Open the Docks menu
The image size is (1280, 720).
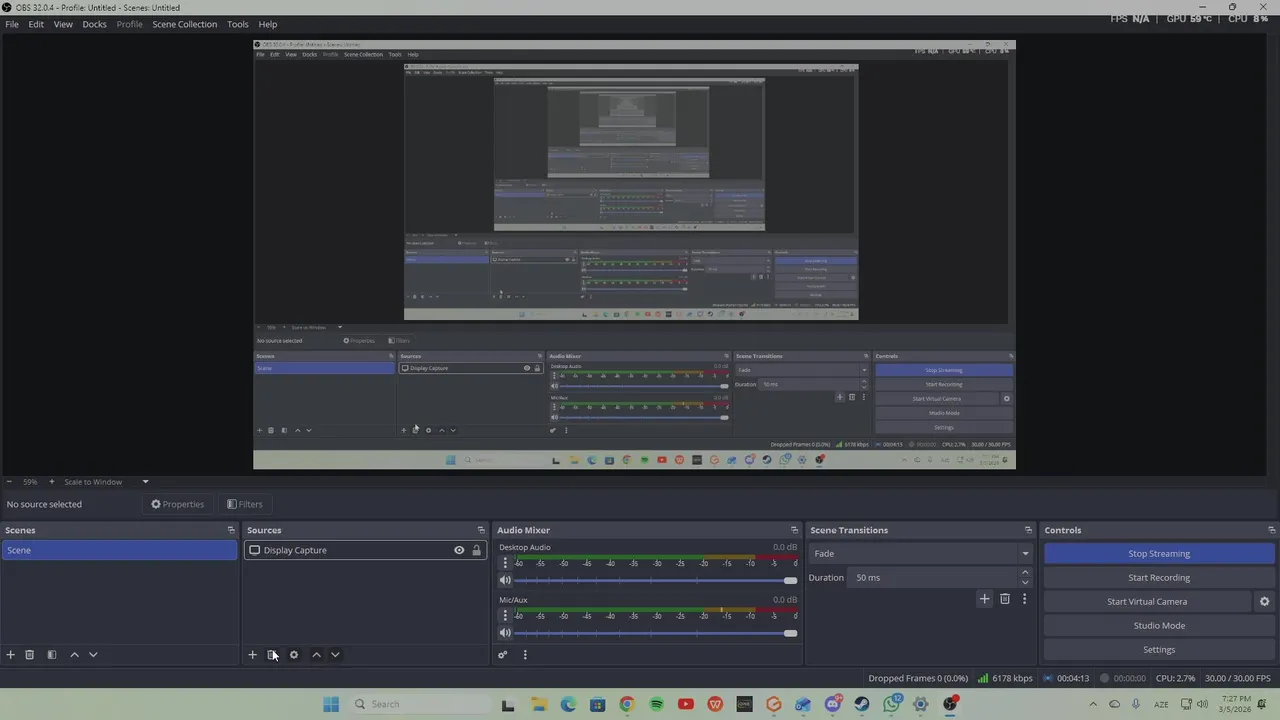pos(94,24)
